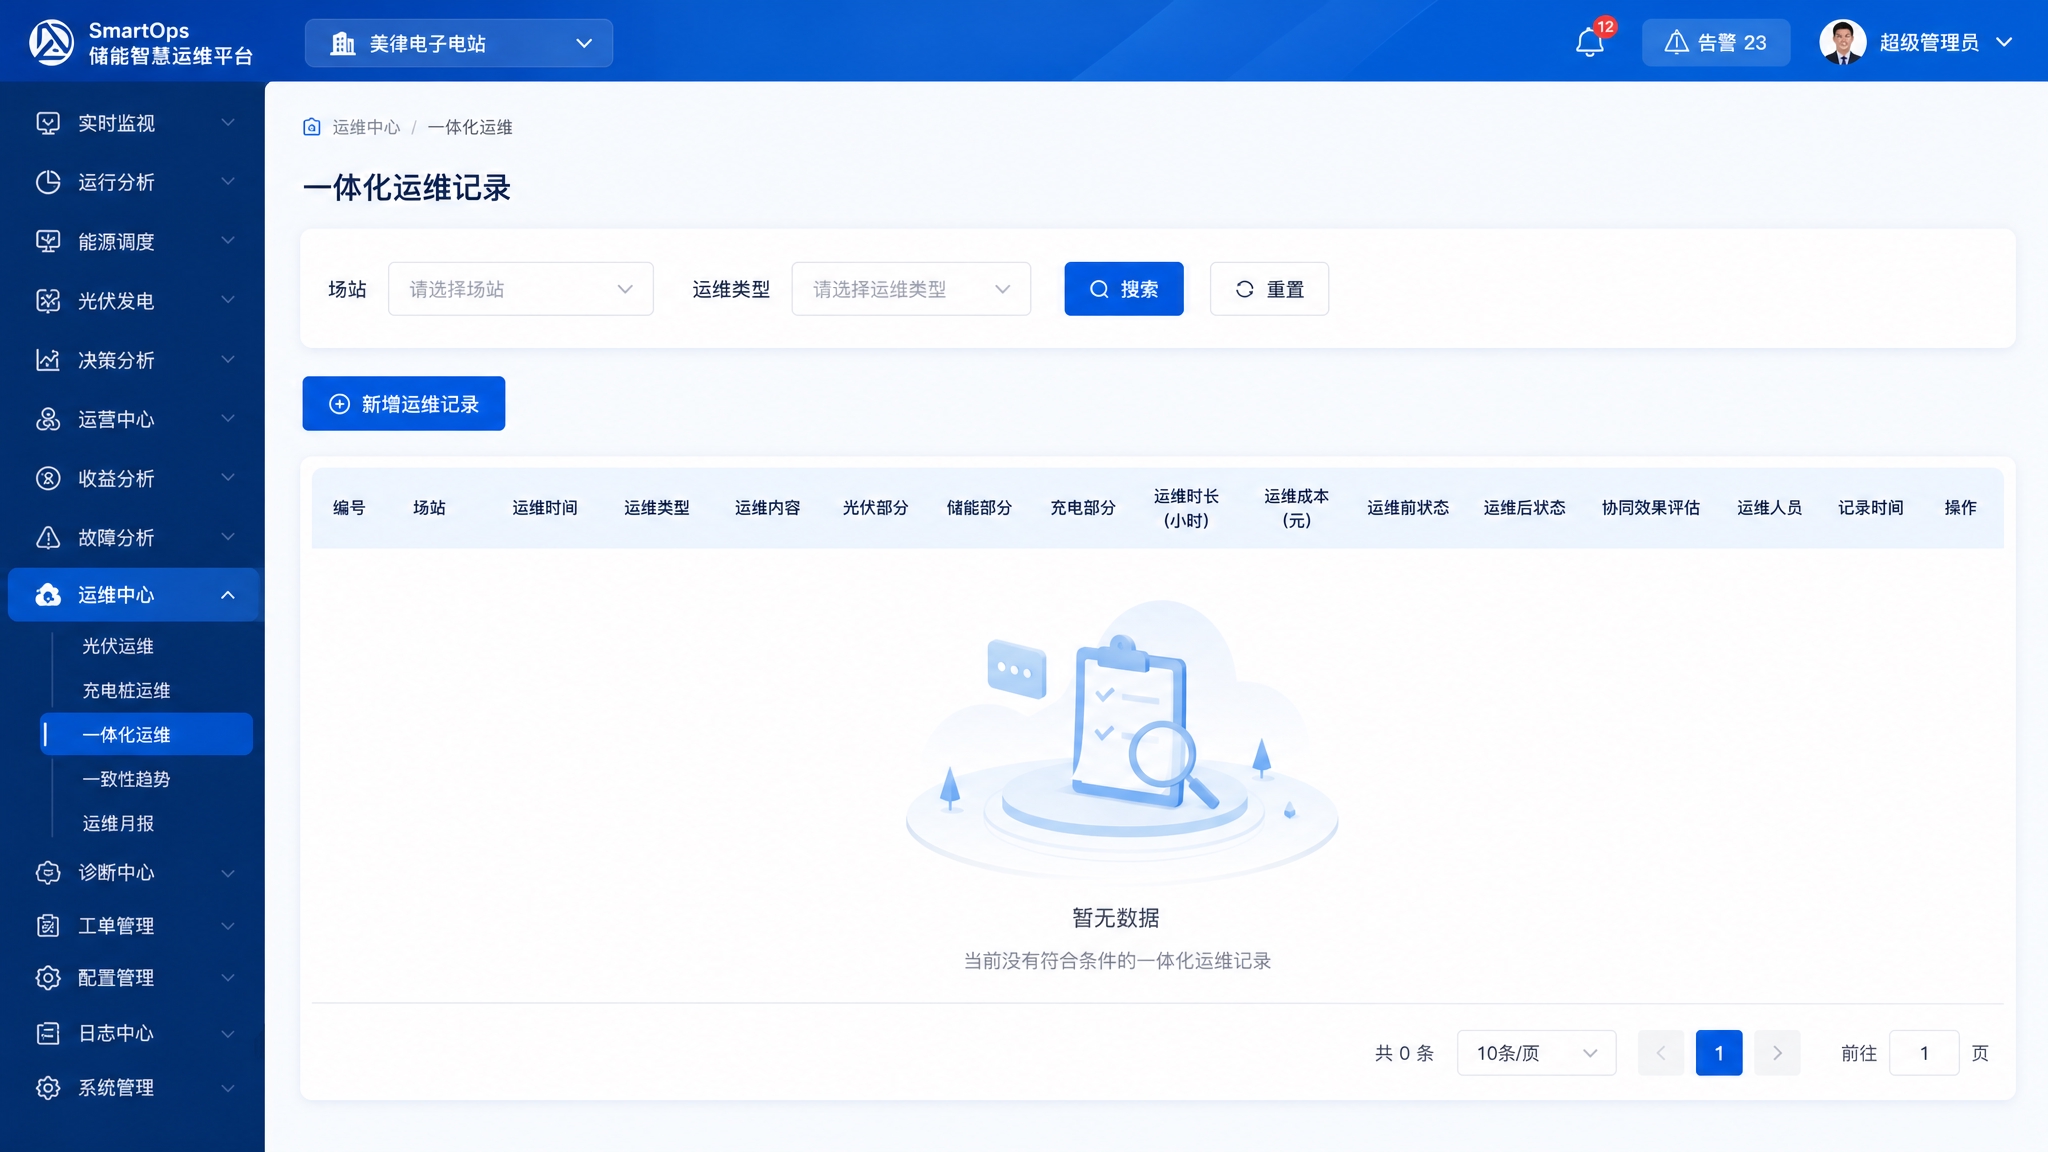Screen dimensions: 2048x1152
Task: Click the 共 0 条 total text
Action: (x=1404, y=1053)
